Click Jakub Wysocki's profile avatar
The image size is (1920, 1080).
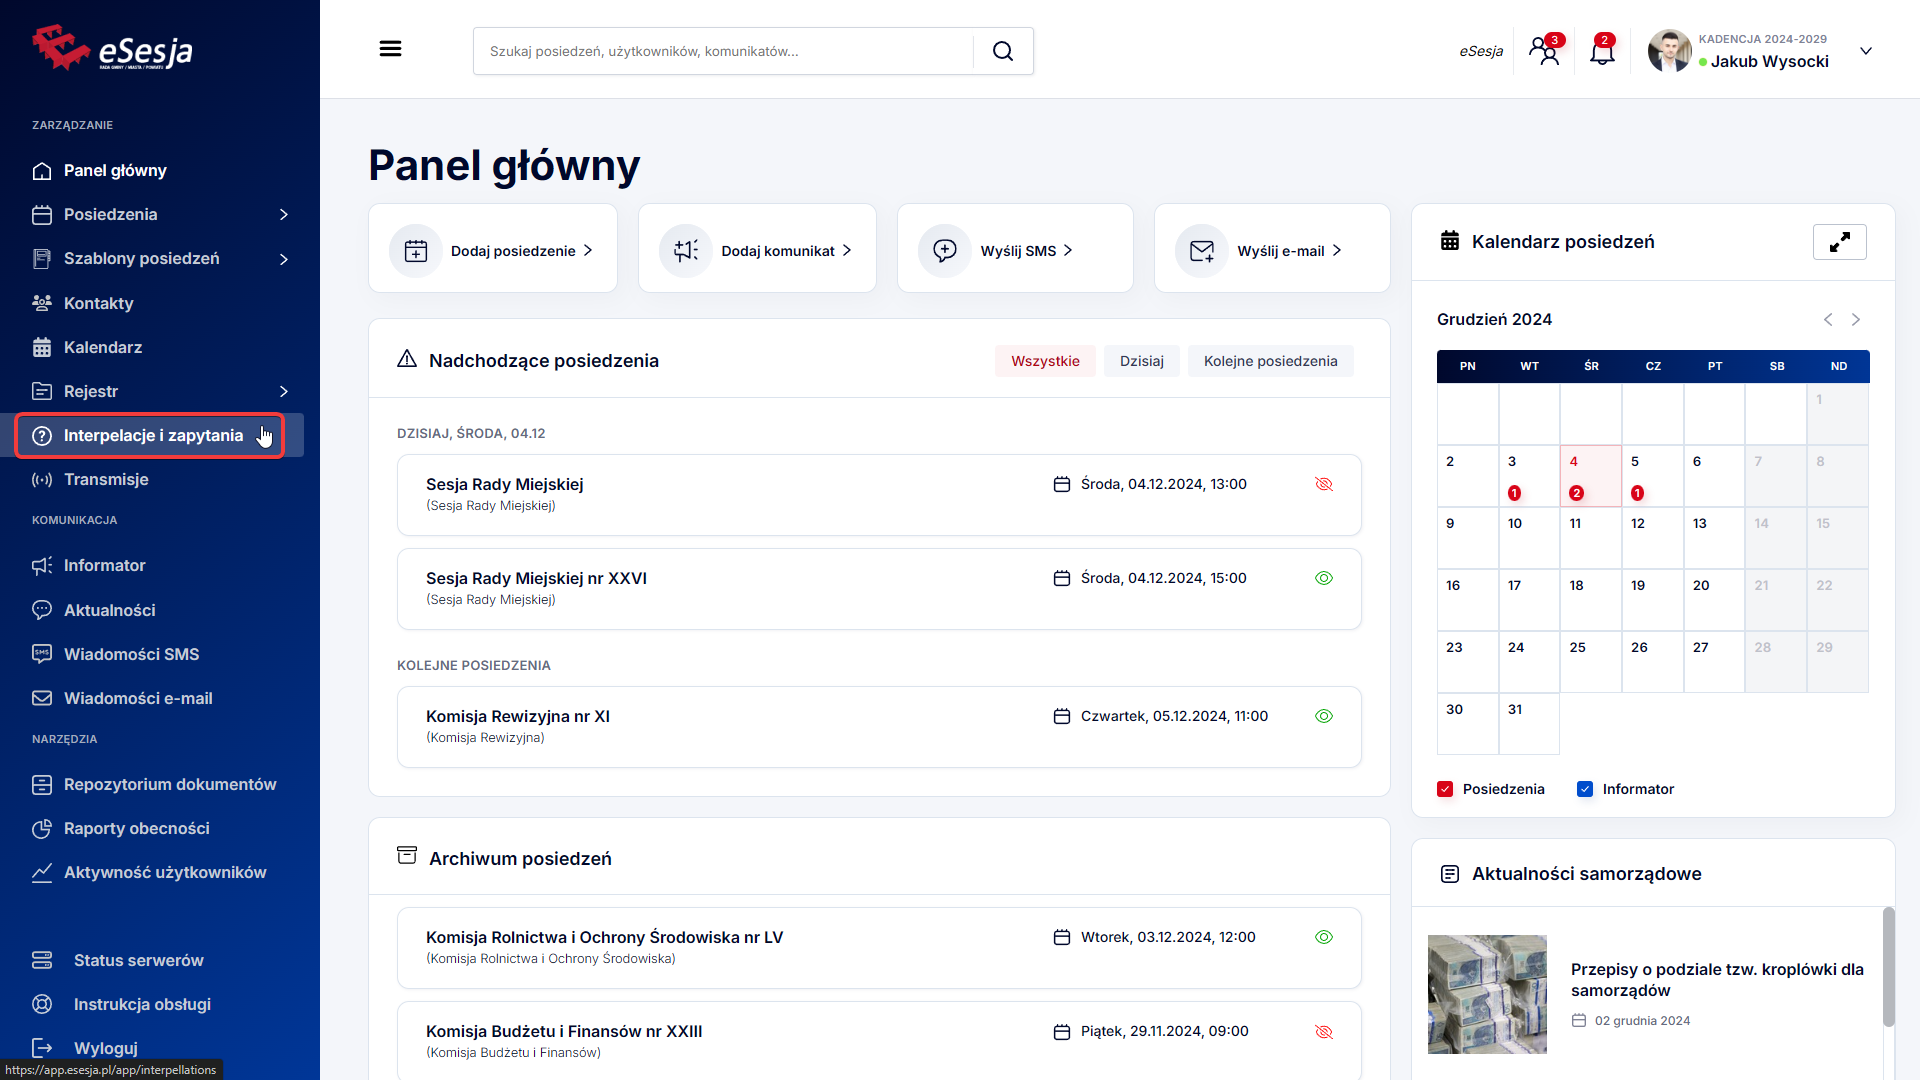pos(1669,51)
